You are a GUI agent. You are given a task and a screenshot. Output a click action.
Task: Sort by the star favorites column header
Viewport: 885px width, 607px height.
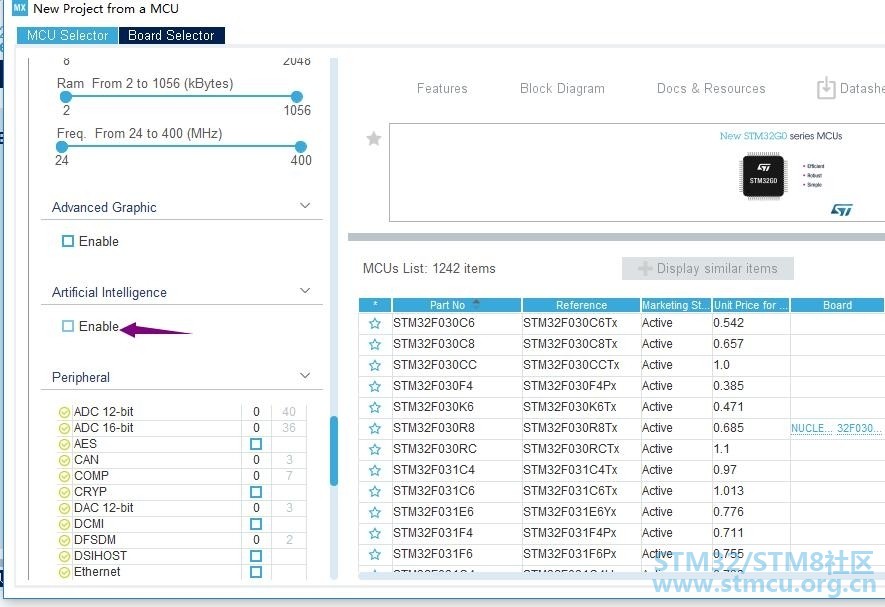[x=375, y=305]
